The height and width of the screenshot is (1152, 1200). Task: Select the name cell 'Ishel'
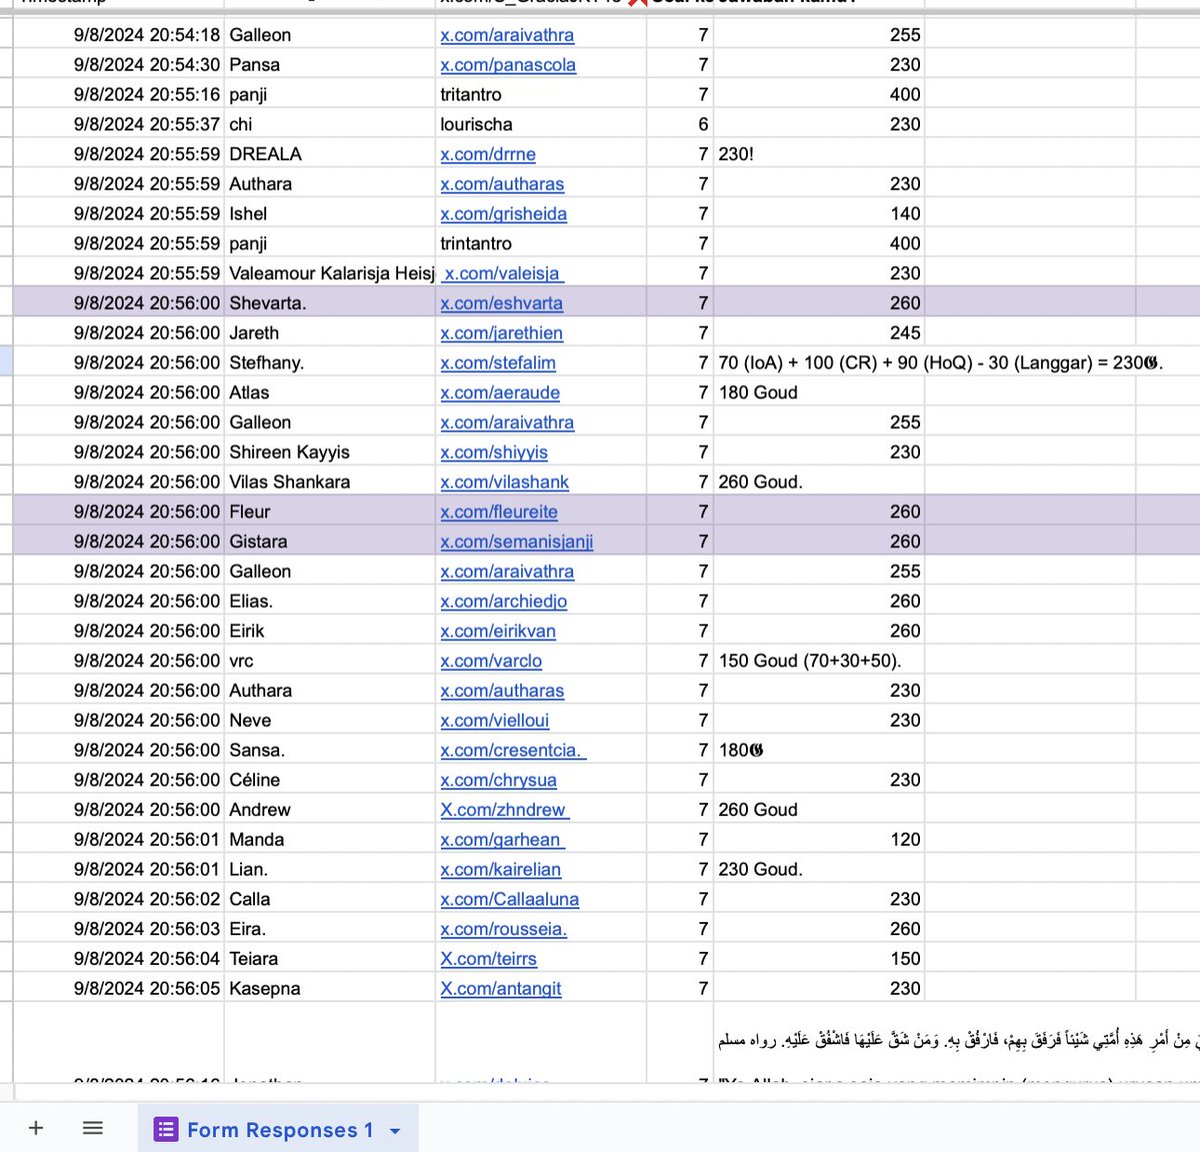[x=329, y=213]
